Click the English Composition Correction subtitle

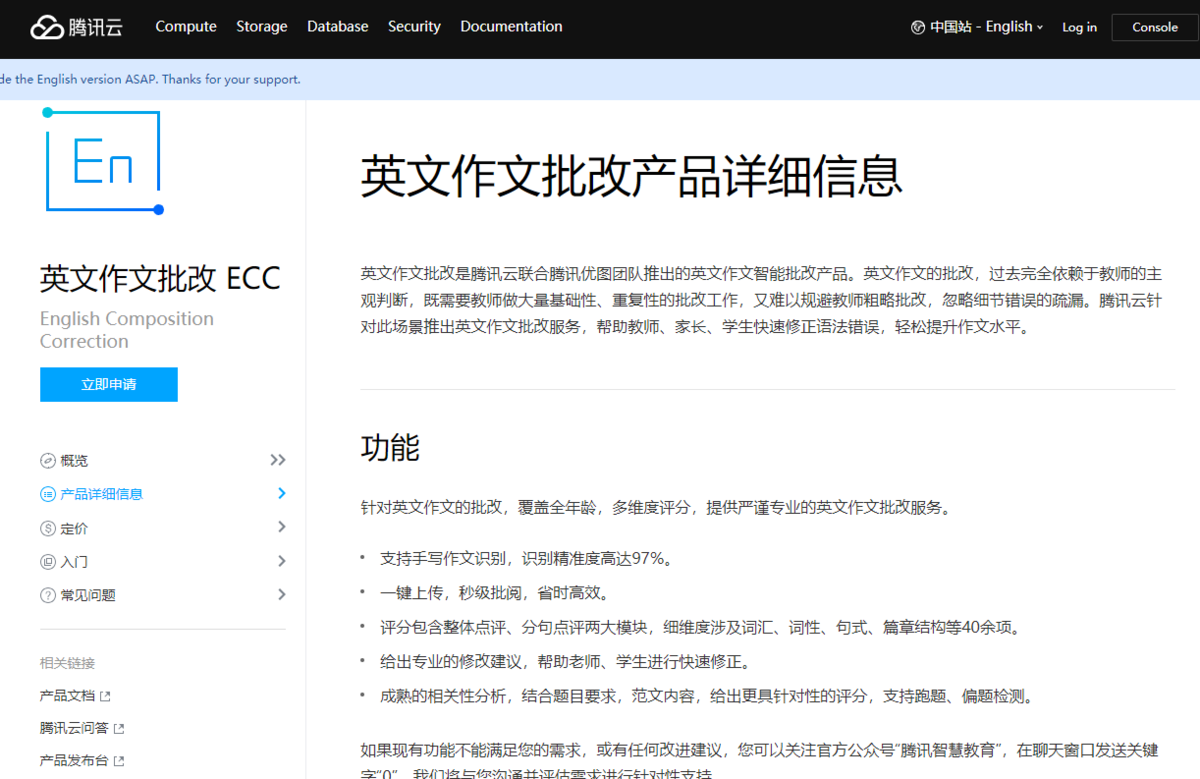127,330
